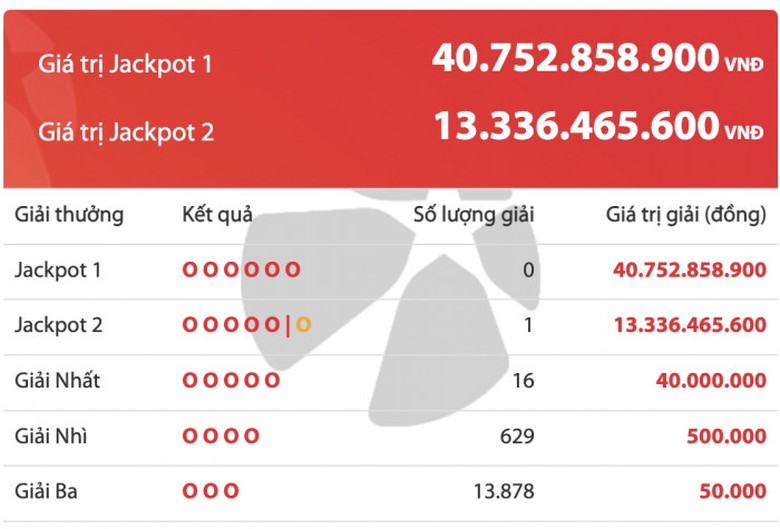Click the Giải Ba three result circles
The height and width of the screenshot is (529, 780).
click(211, 491)
